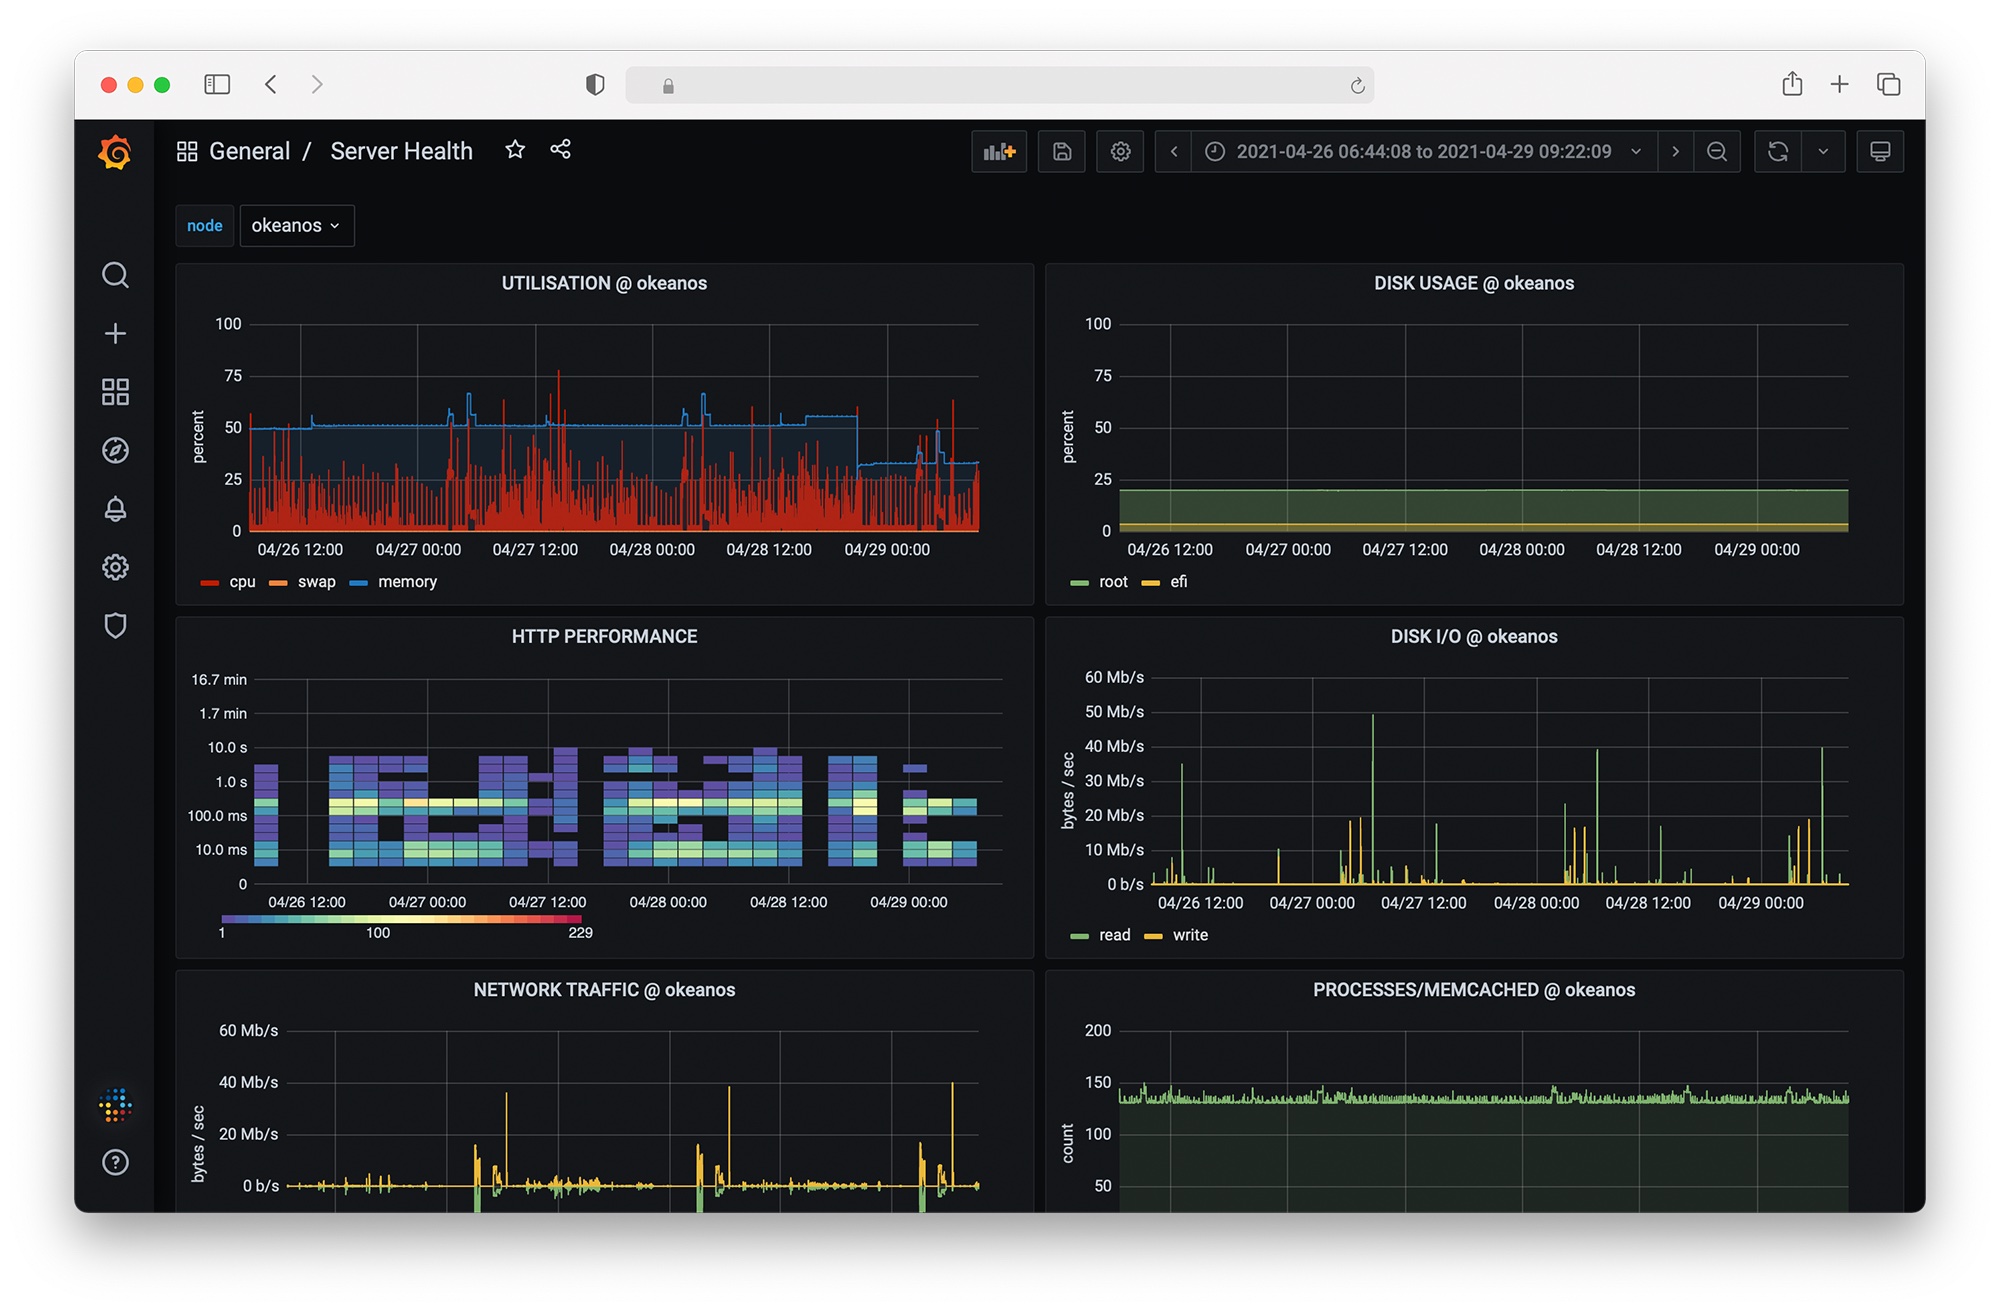Open dashboard settings gear in toolbar
This screenshot has width=2000, height=1311.
[x=1120, y=151]
